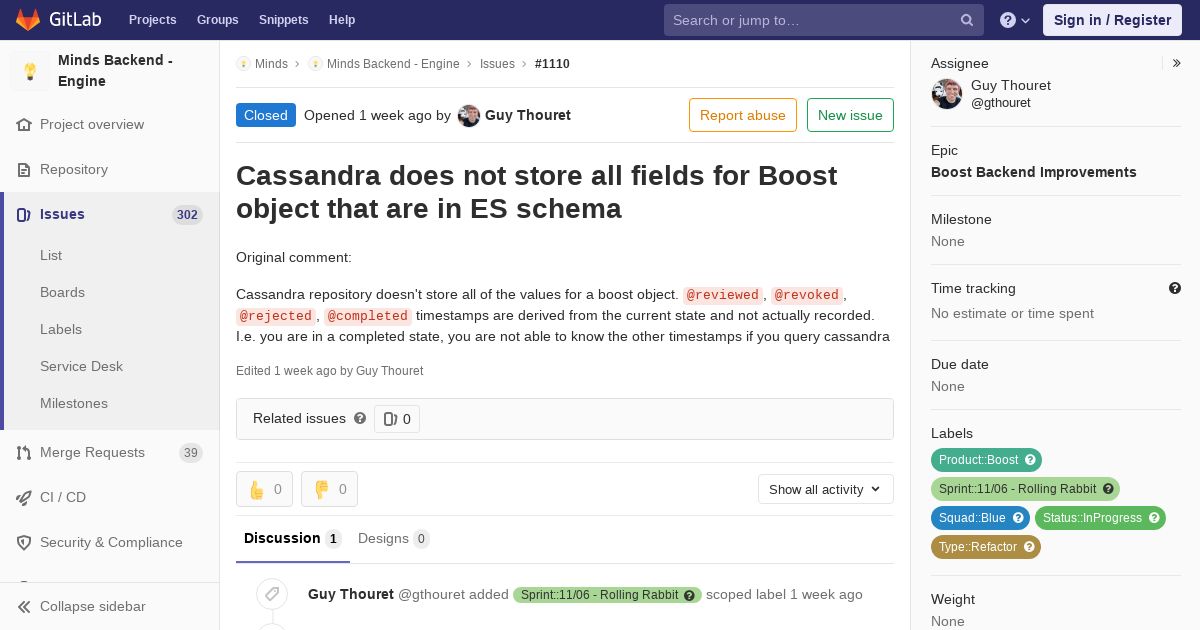Click the Status::InProgress label help icon
The image size is (1200, 630).
click(1154, 518)
